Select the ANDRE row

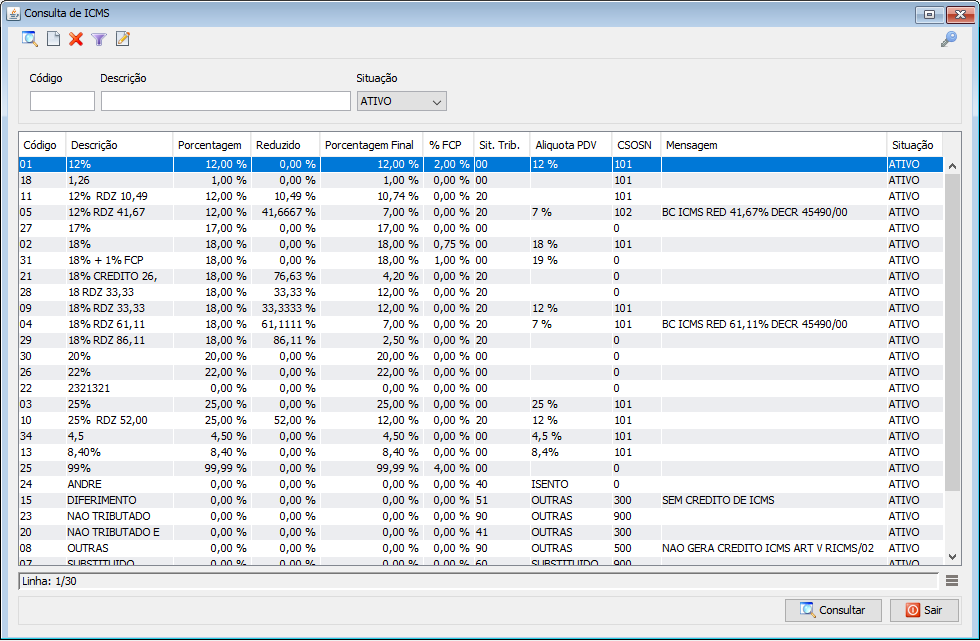tap(481, 484)
